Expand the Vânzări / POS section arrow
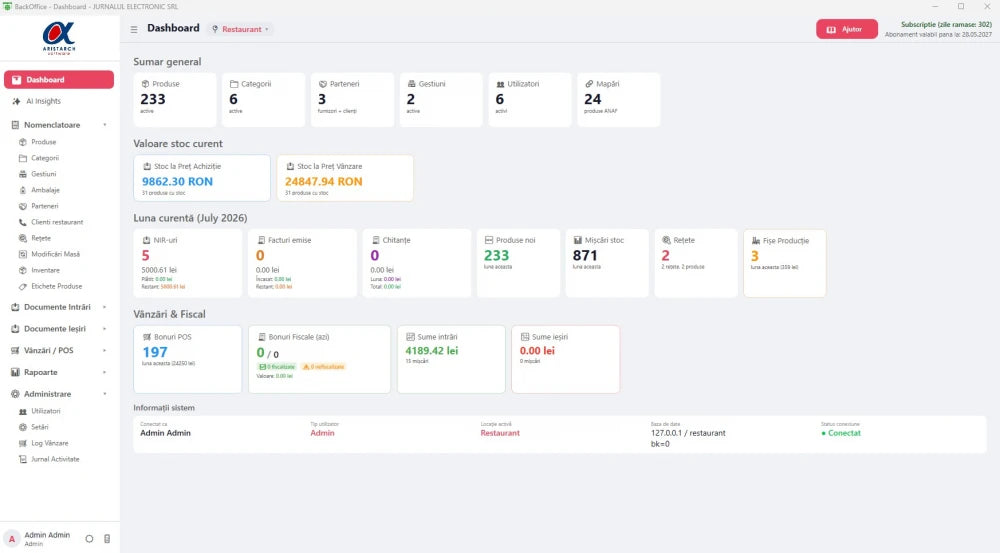 pos(105,351)
